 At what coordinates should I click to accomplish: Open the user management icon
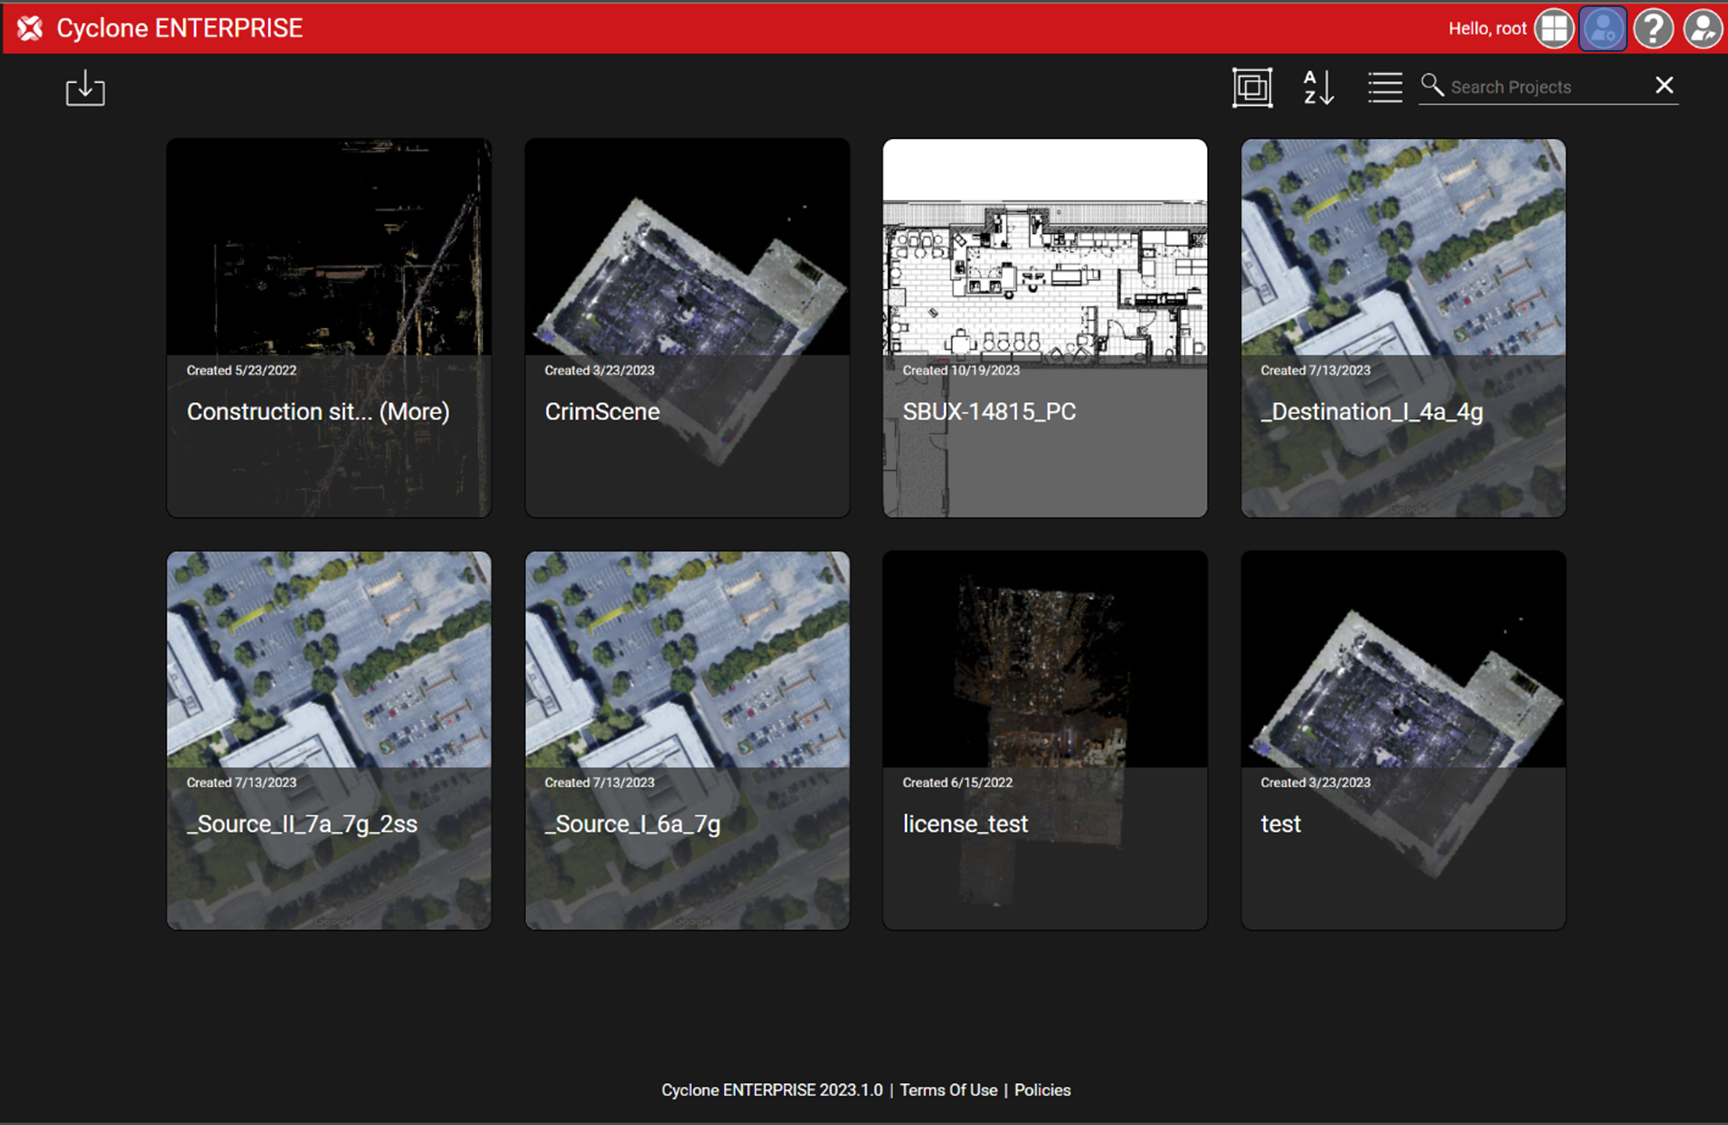1603,29
